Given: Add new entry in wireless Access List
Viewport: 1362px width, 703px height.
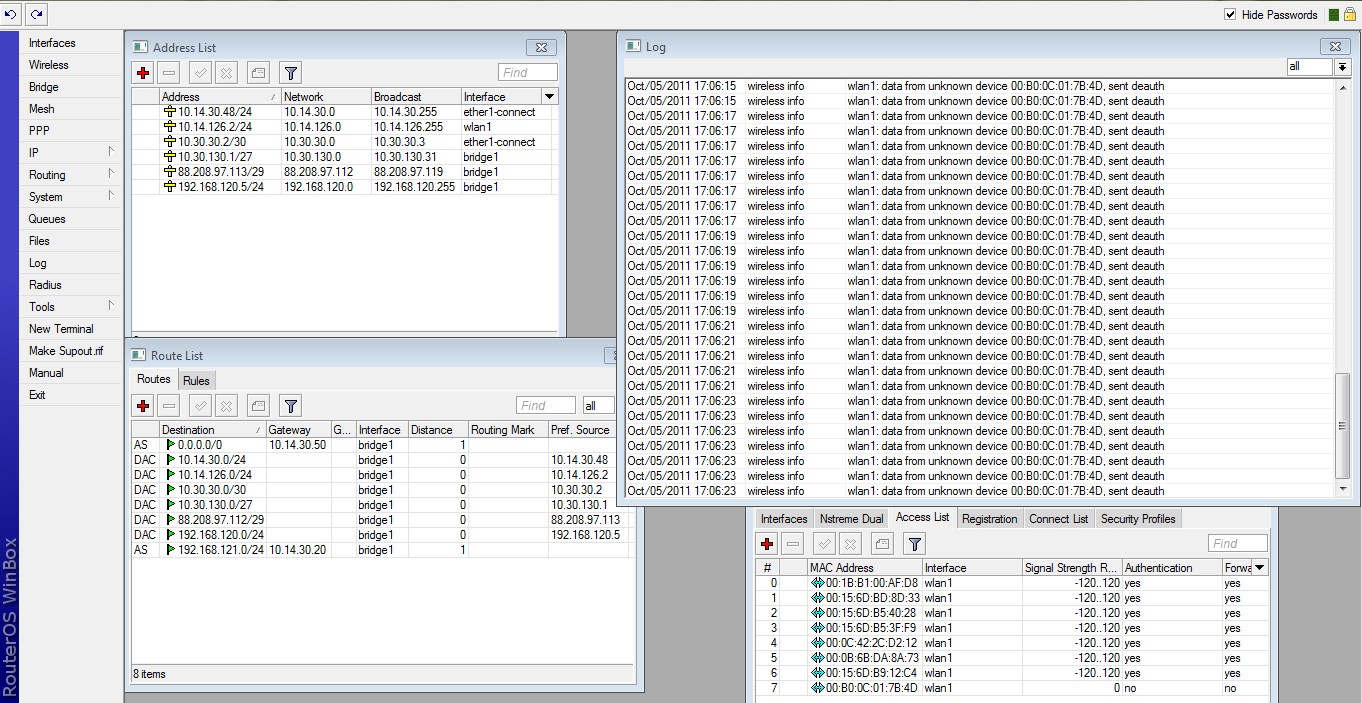Looking at the screenshot, I should pos(767,543).
